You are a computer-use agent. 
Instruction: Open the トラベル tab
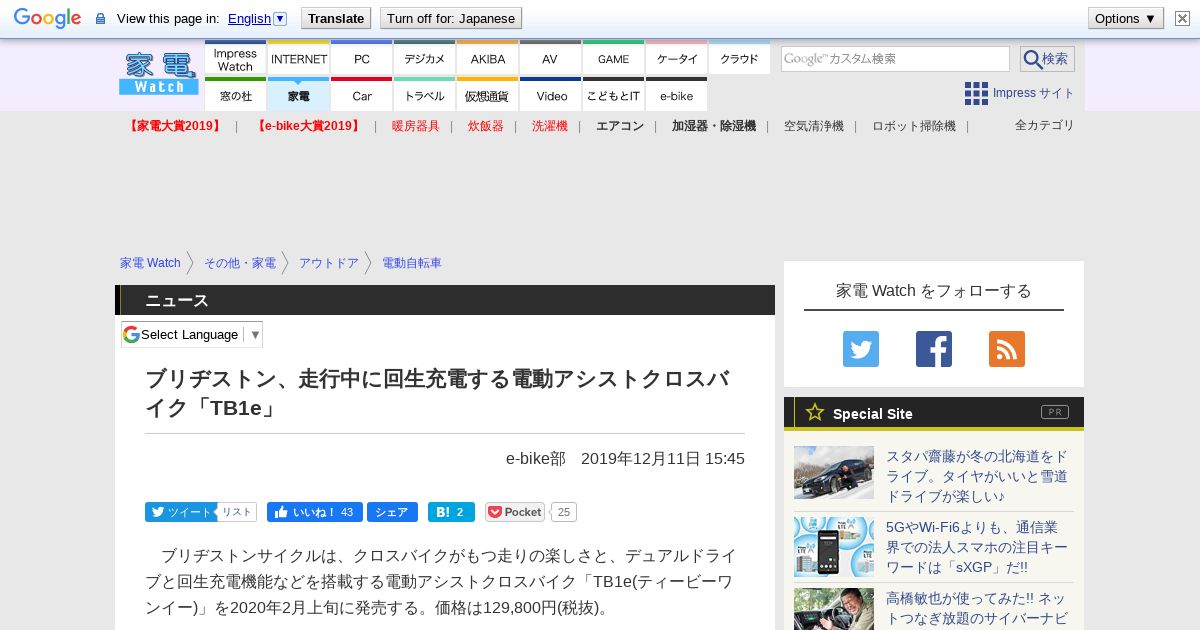tap(424, 96)
